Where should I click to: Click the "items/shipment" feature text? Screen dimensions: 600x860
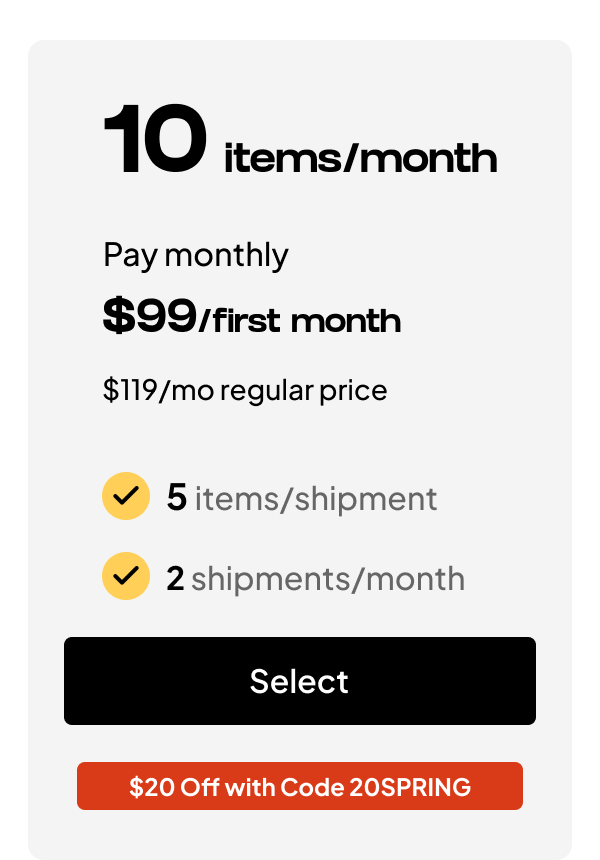coord(316,498)
